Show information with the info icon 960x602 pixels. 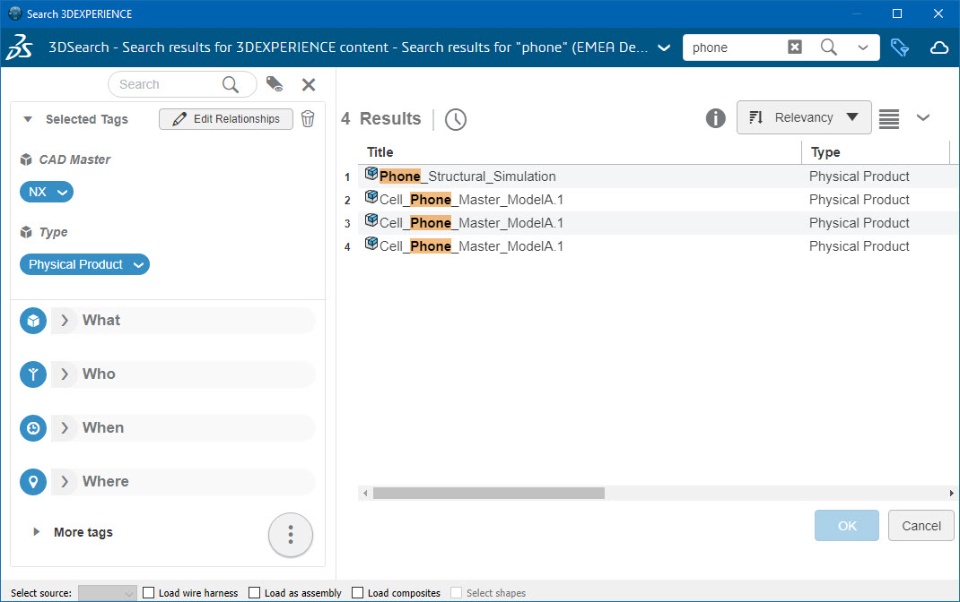[x=715, y=118]
